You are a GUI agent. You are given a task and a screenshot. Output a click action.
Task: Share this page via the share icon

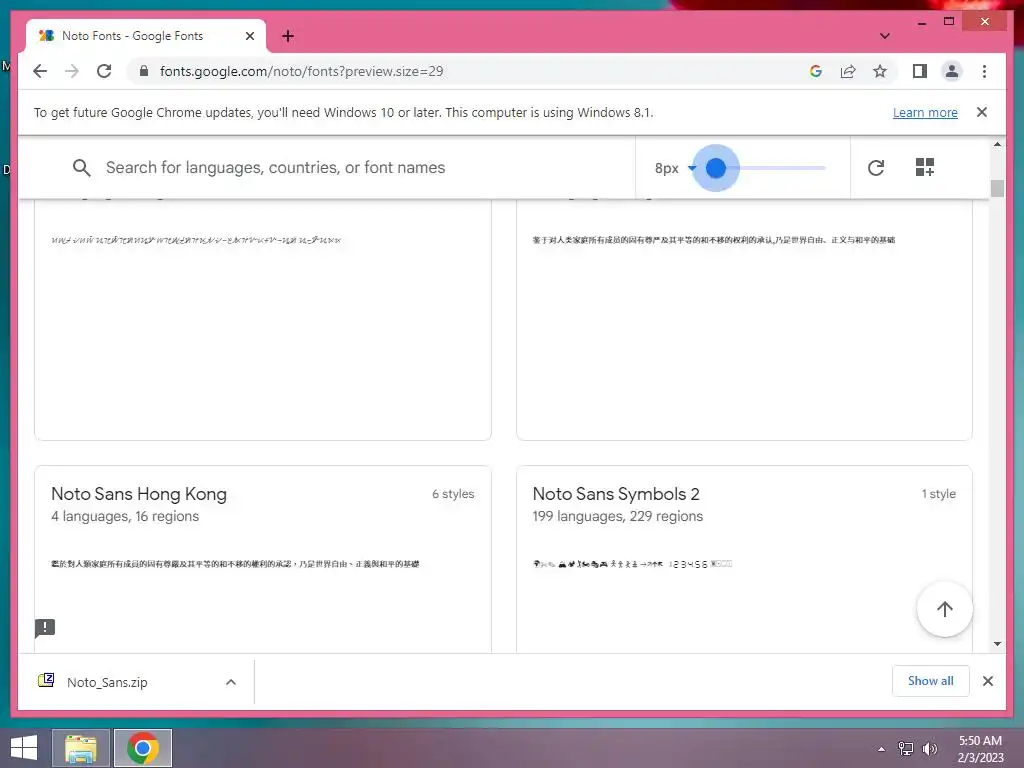(x=848, y=71)
